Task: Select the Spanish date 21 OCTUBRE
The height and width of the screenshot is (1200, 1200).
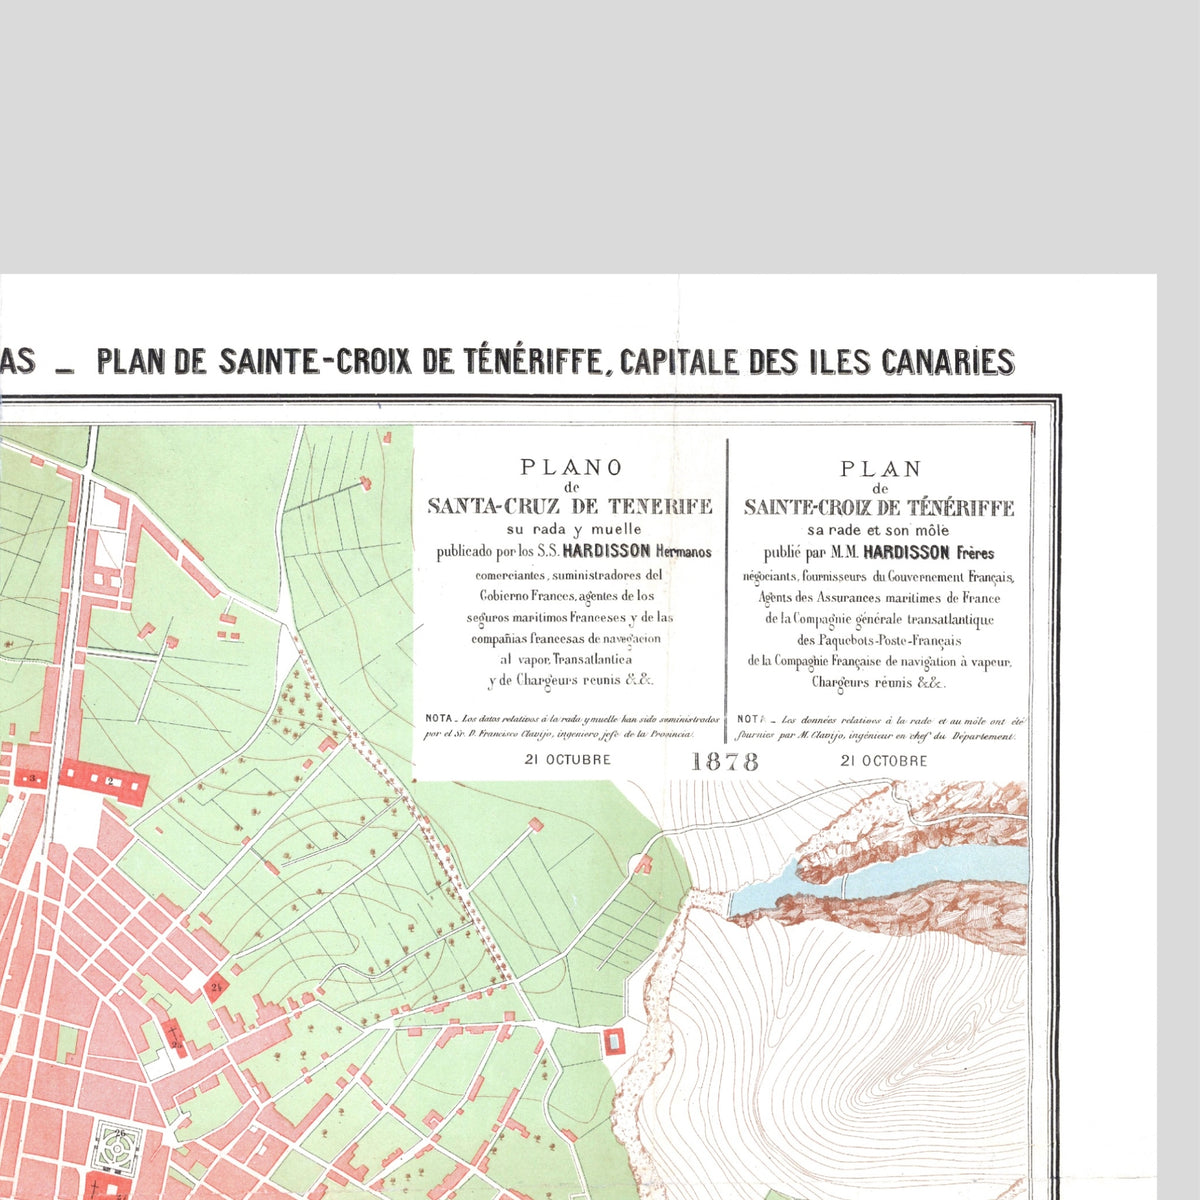Action: pyautogui.click(x=568, y=760)
